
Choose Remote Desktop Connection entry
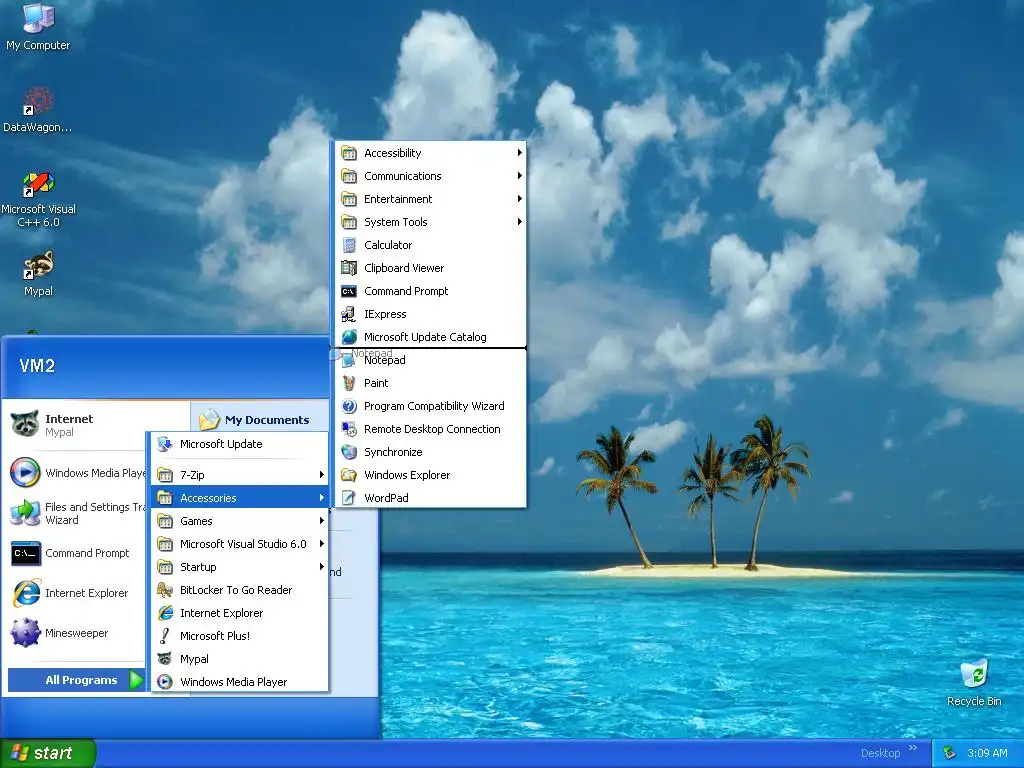pos(431,429)
